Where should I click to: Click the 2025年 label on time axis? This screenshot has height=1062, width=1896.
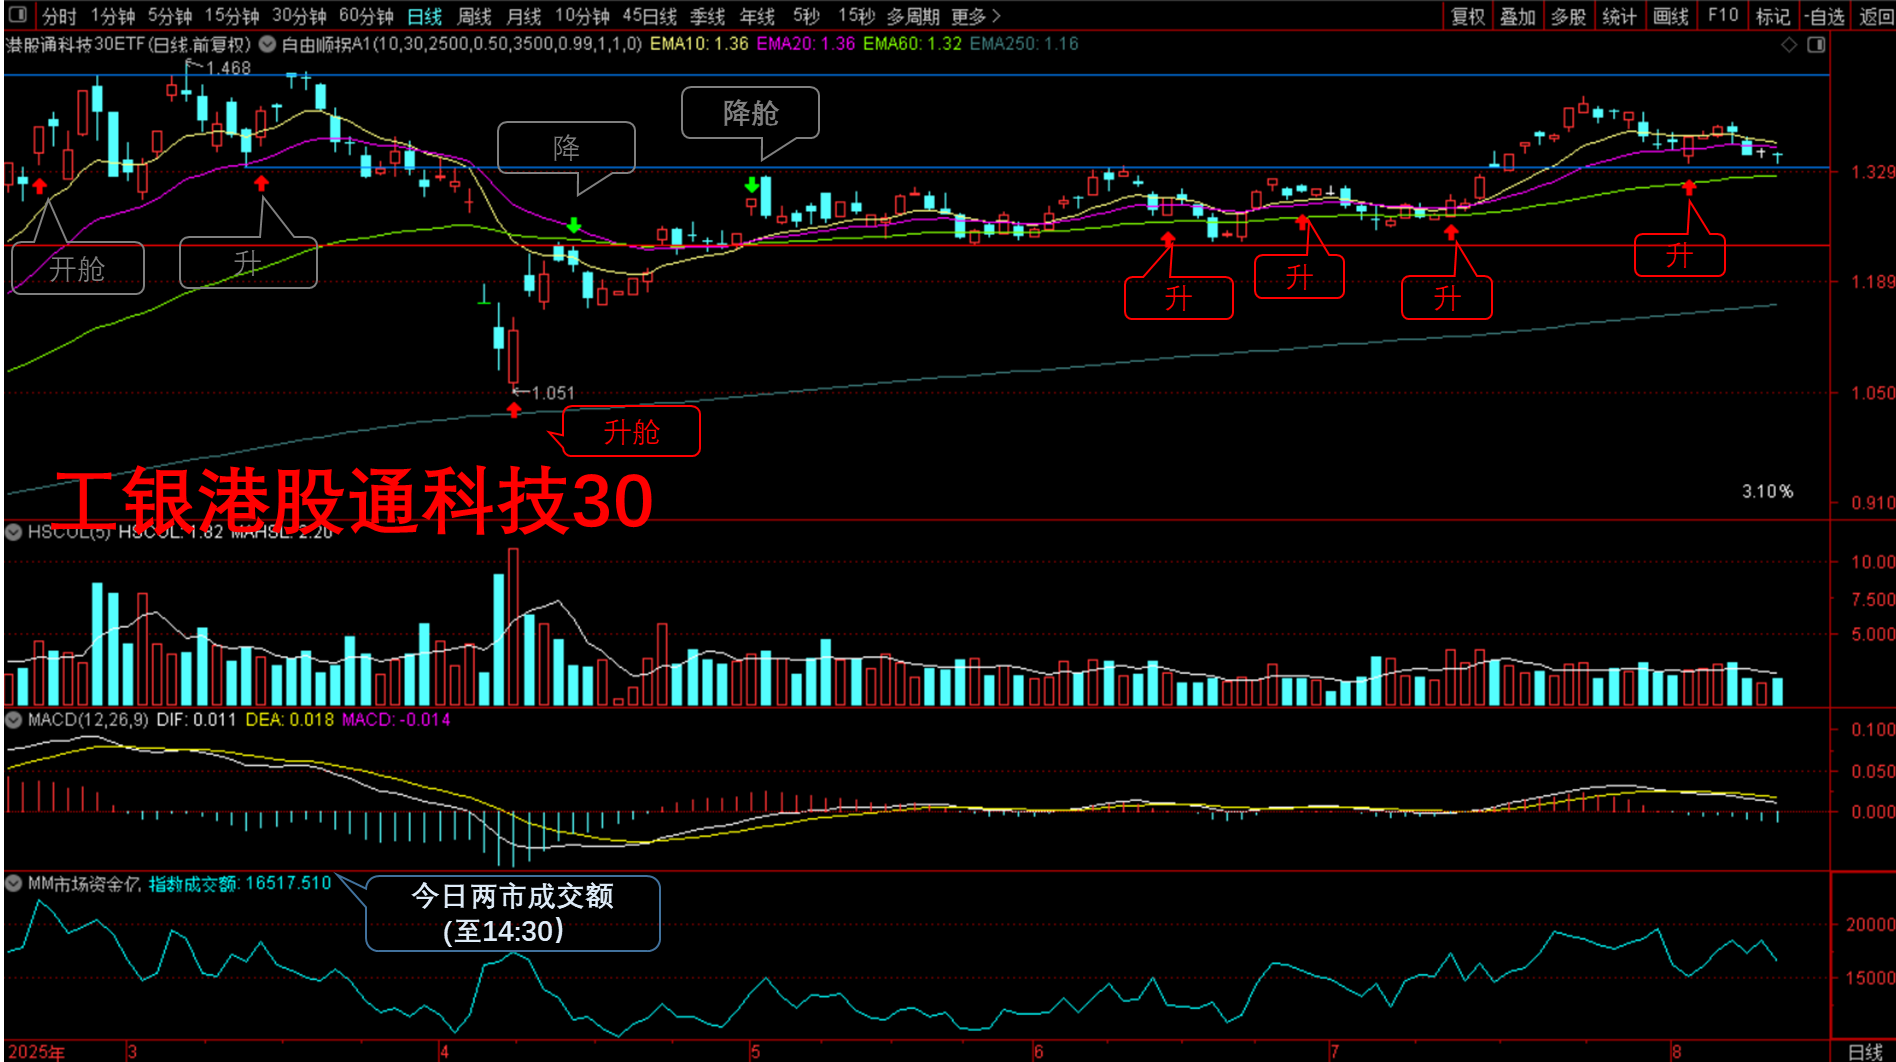(x=36, y=1052)
